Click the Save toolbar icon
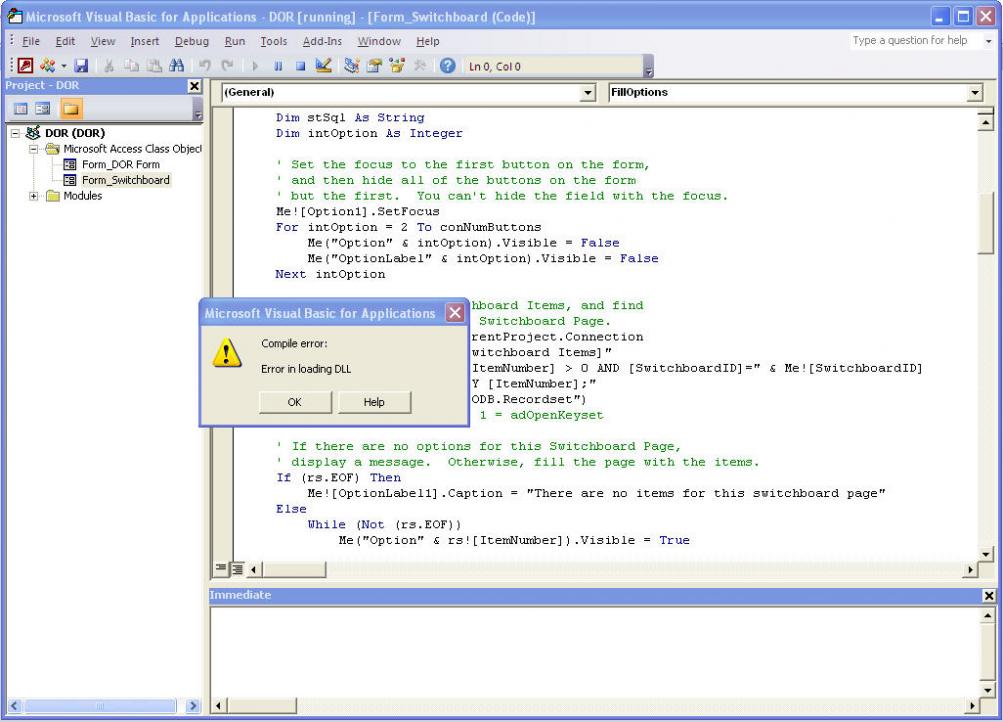This screenshot has height=722, width=1003. tap(81, 65)
